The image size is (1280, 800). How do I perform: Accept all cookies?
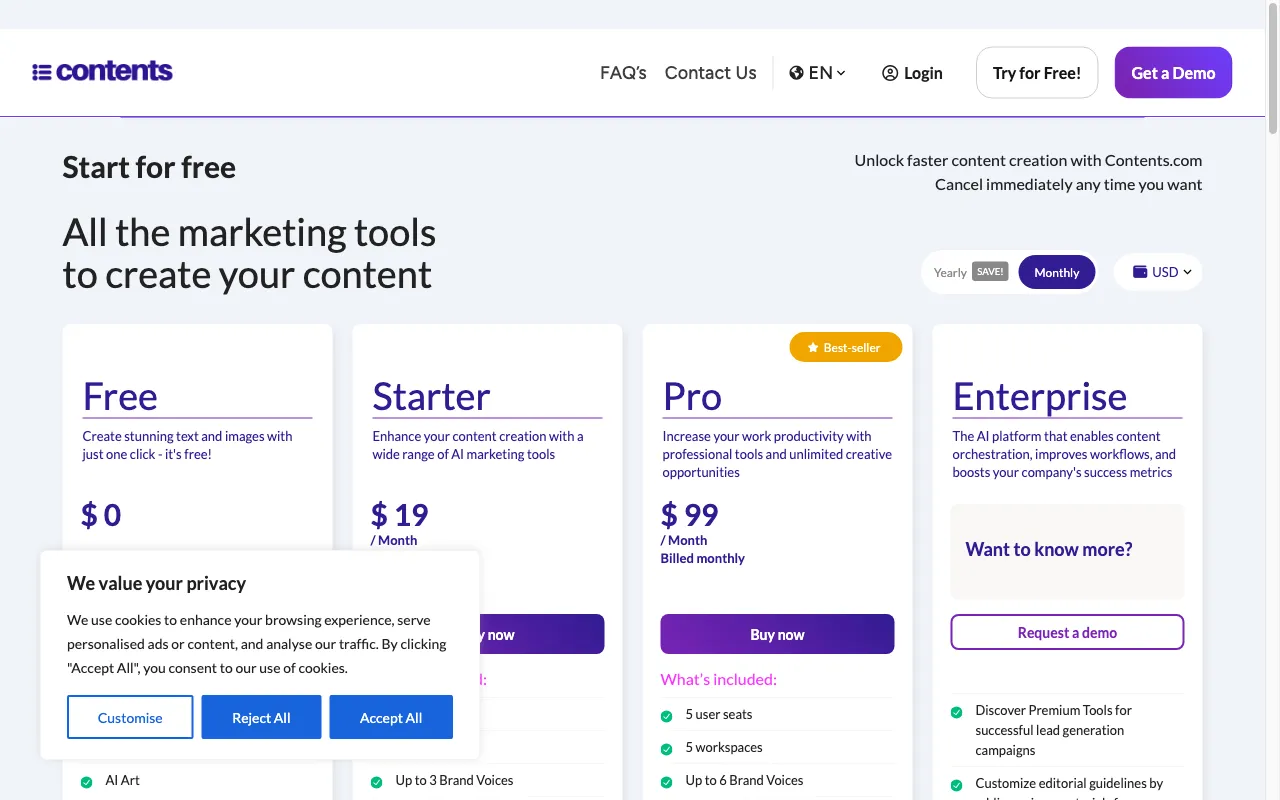[x=391, y=718]
